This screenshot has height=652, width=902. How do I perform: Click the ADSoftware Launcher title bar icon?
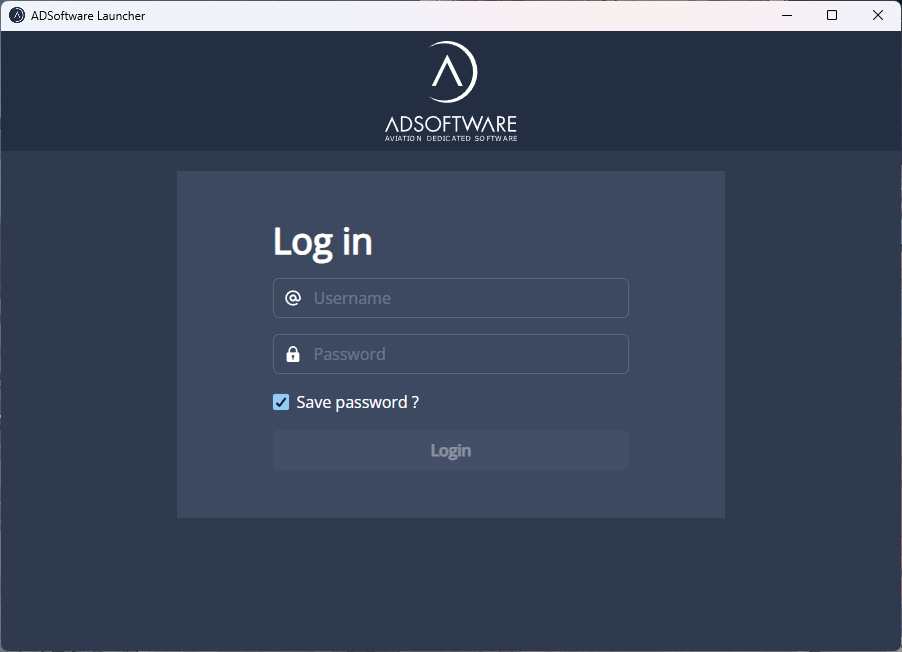(17, 15)
